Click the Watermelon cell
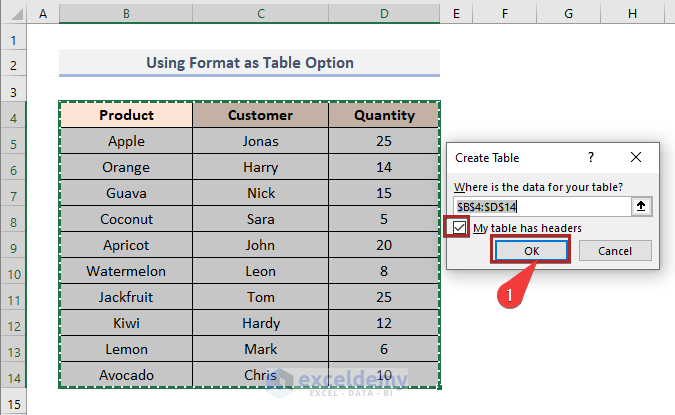The image size is (675, 415). click(126, 271)
